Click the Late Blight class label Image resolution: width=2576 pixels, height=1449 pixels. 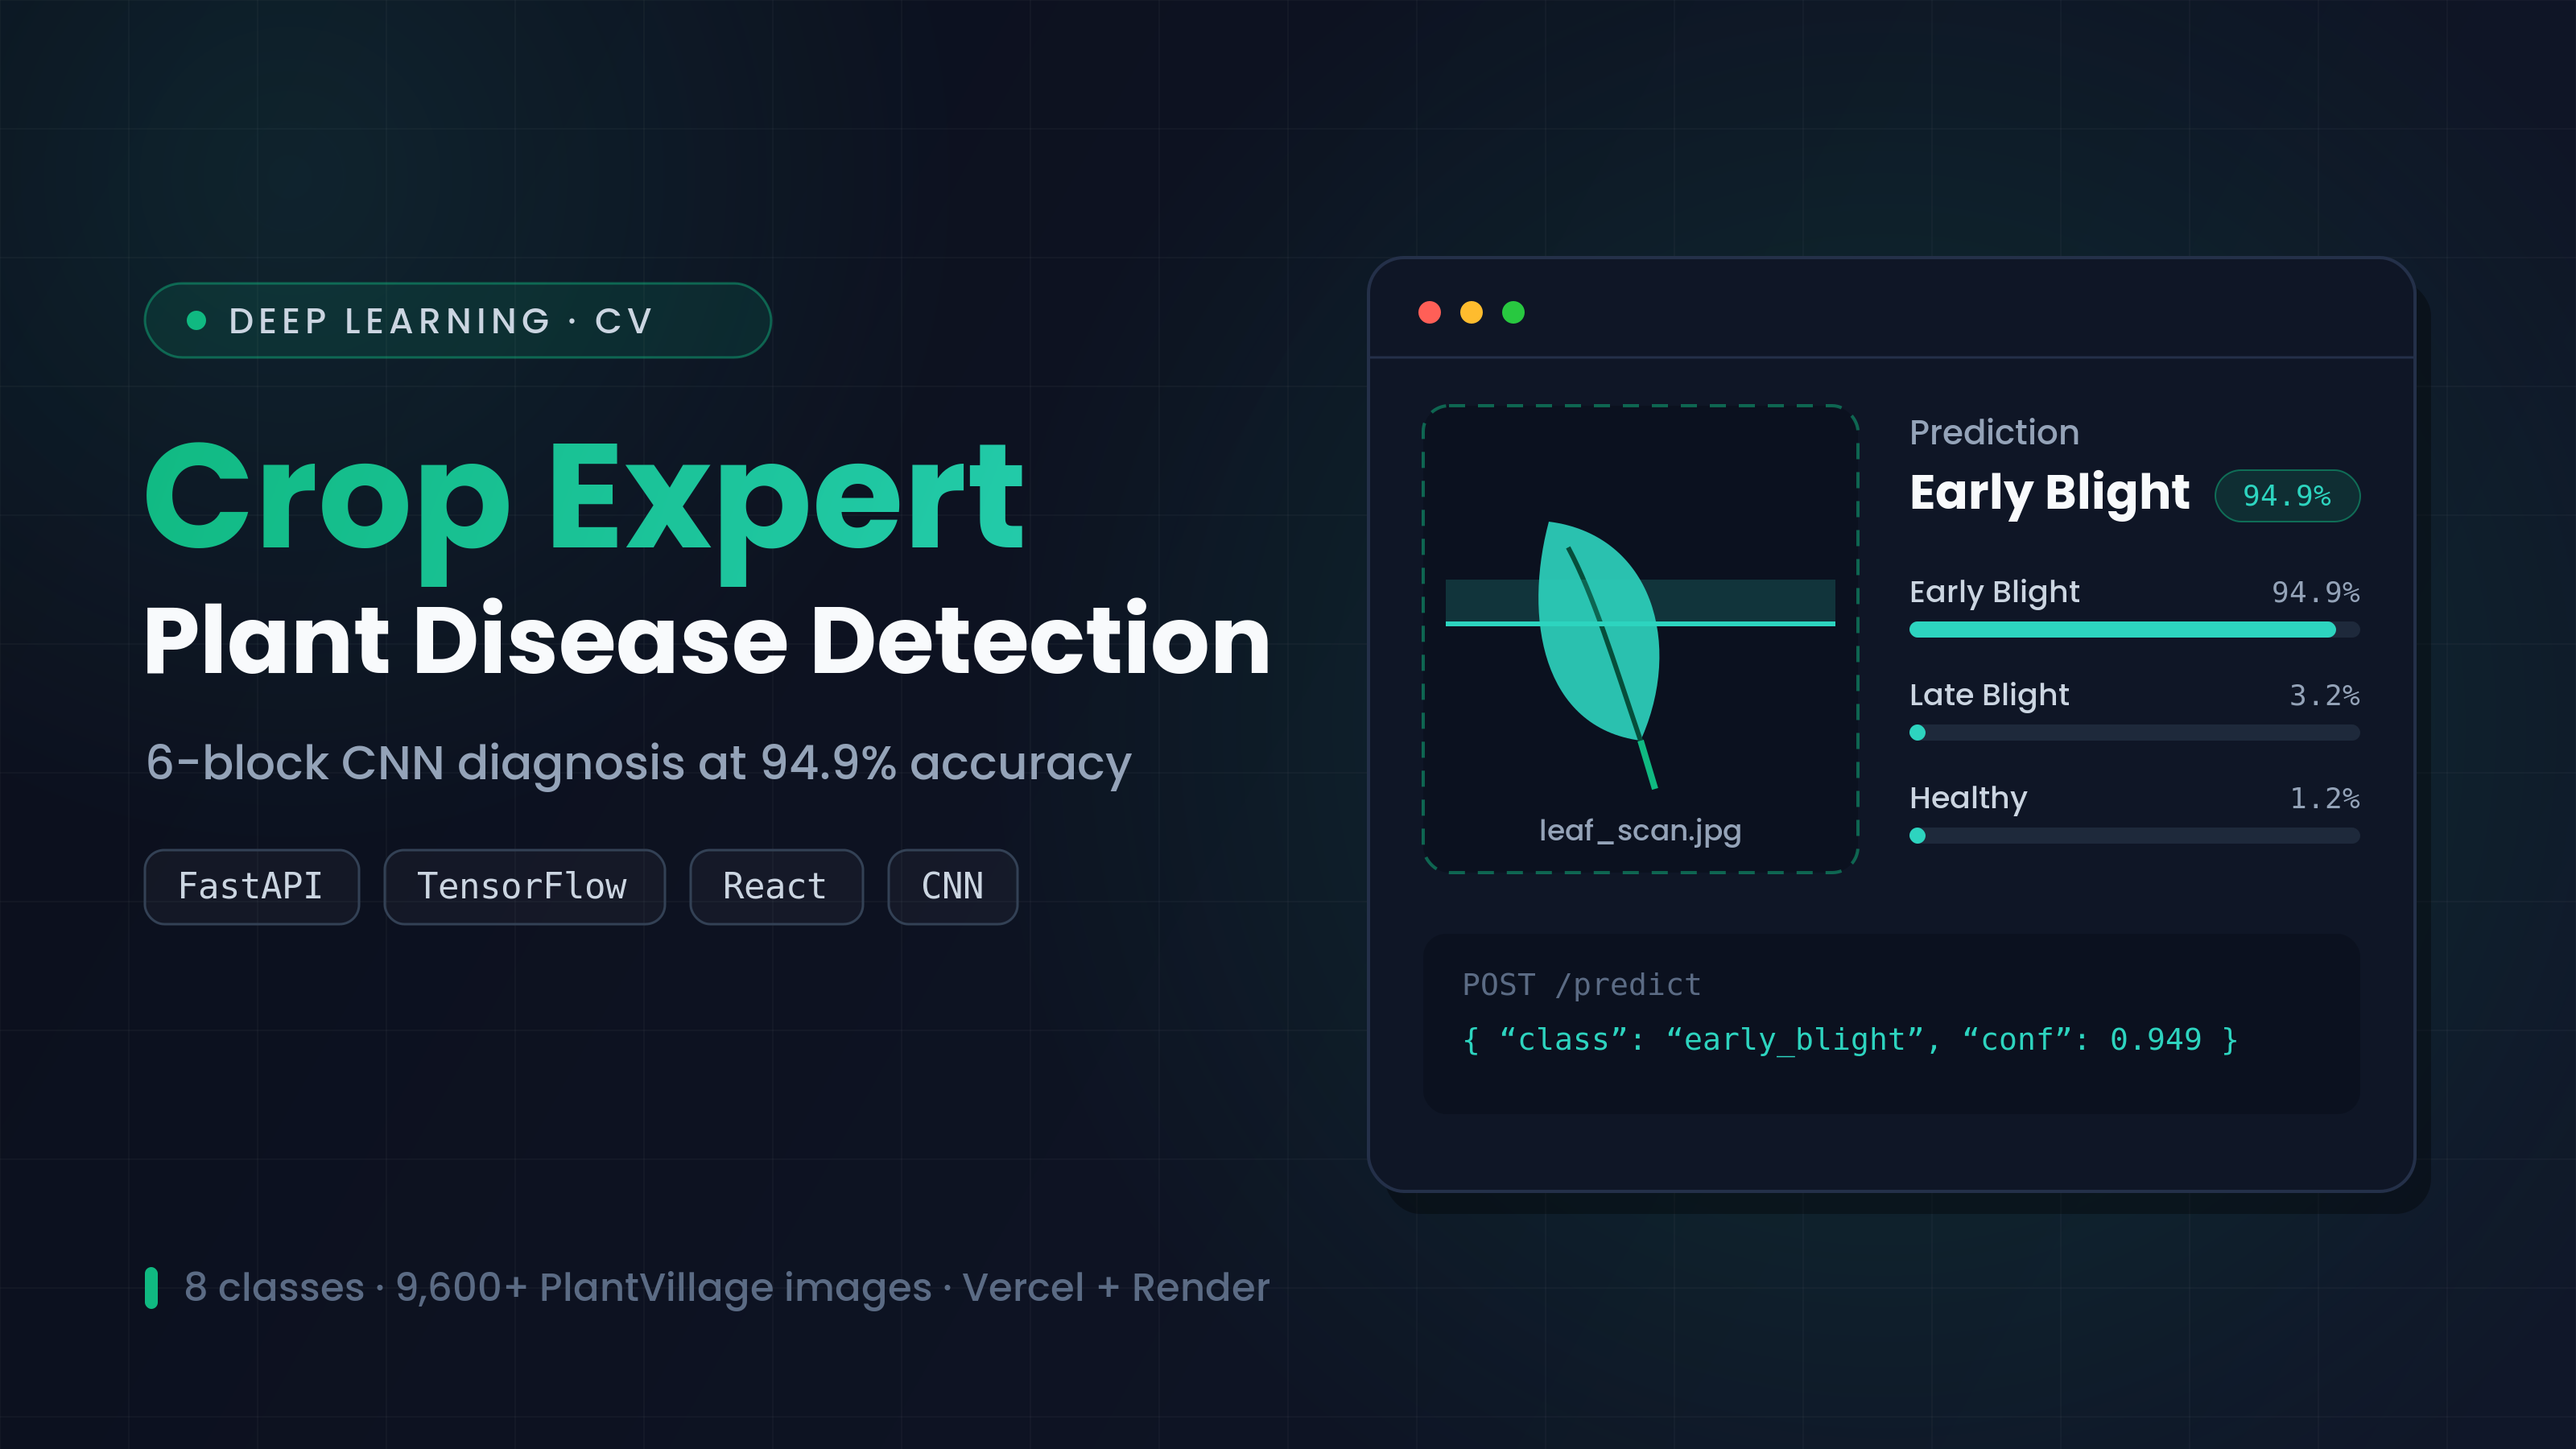(x=1989, y=695)
